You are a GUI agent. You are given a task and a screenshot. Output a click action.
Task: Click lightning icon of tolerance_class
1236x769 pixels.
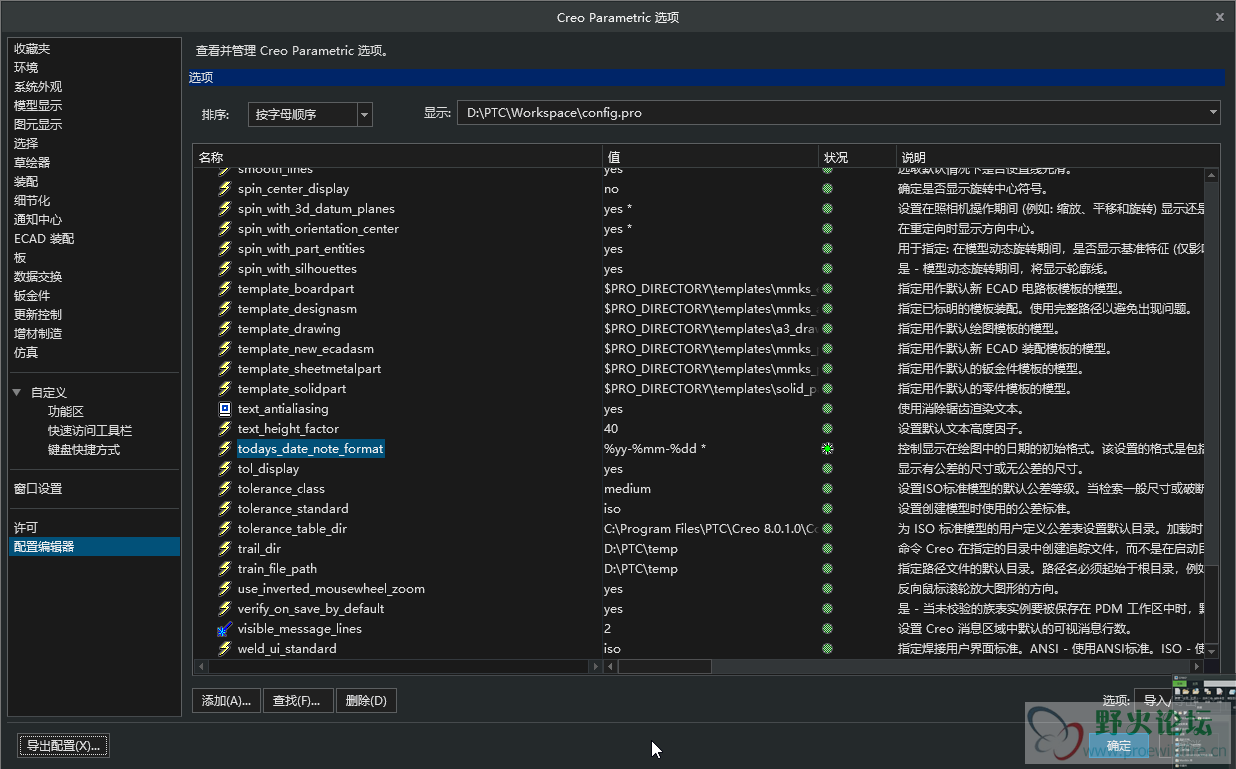coord(225,489)
